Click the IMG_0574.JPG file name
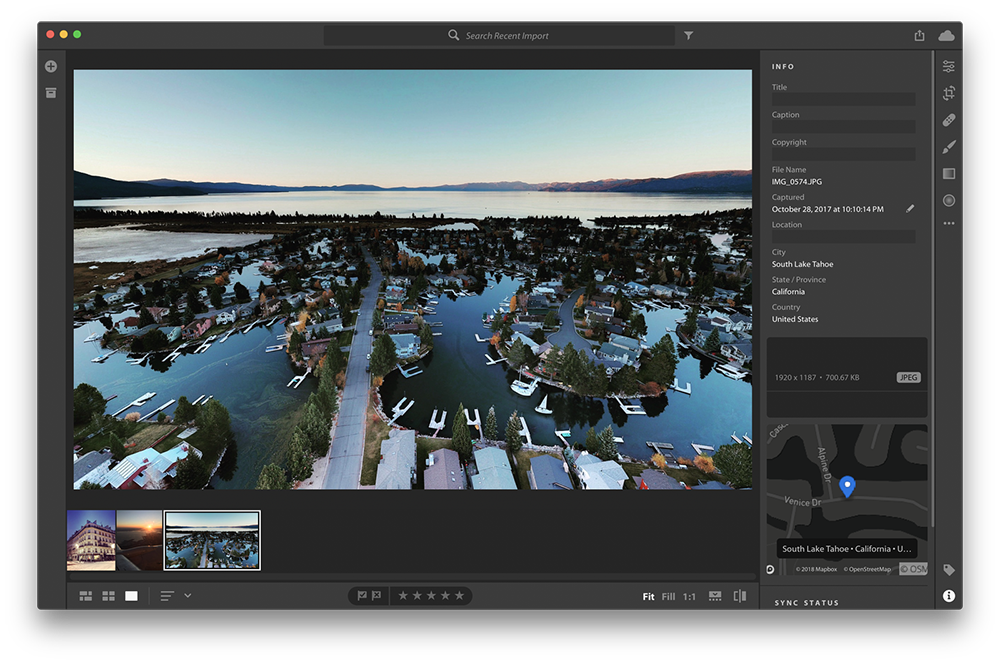The image size is (1000, 663). pyautogui.click(x=797, y=182)
